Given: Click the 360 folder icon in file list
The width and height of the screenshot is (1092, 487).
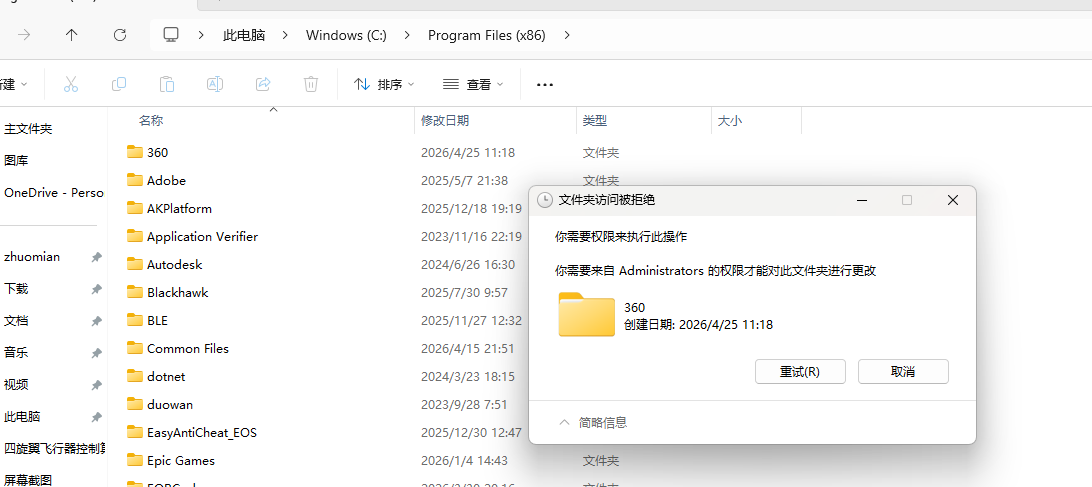Looking at the screenshot, I should point(134,152).
